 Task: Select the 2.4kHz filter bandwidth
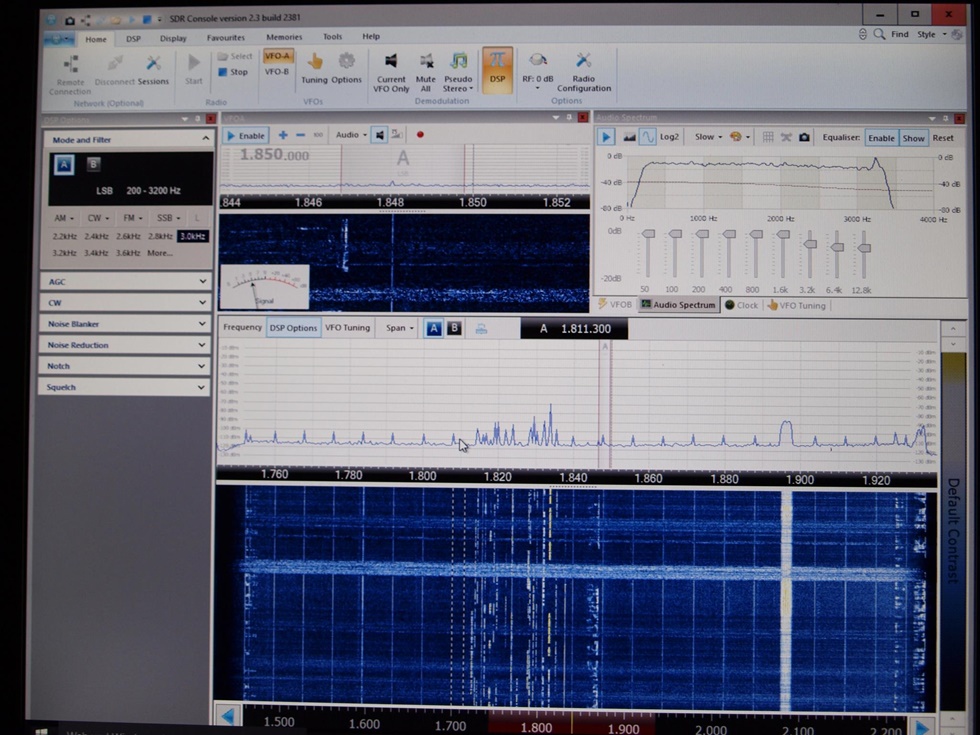(96, 236)
